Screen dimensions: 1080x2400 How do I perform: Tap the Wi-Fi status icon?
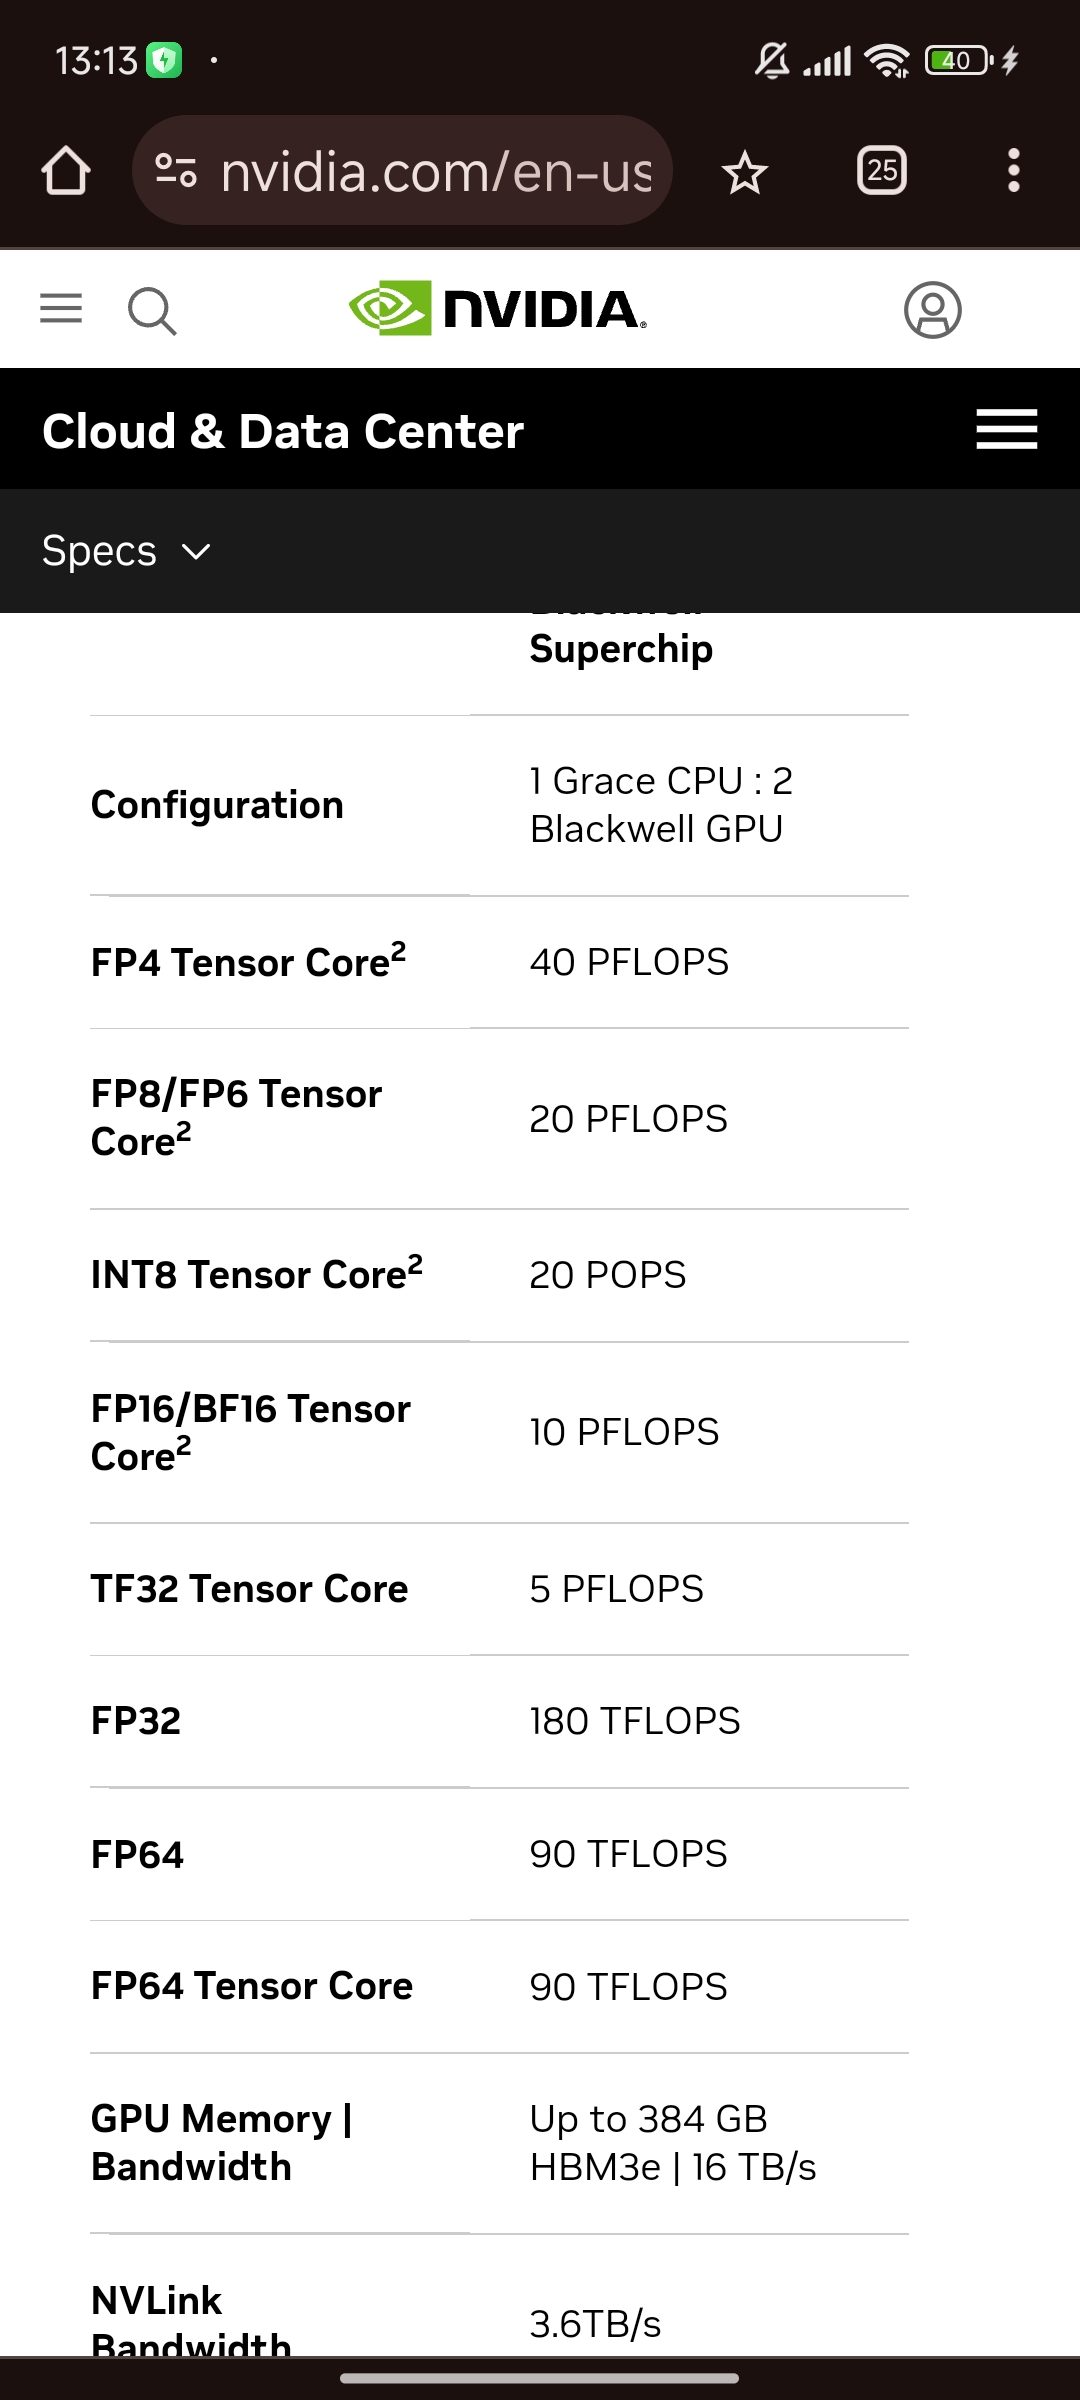pos(887,61)
